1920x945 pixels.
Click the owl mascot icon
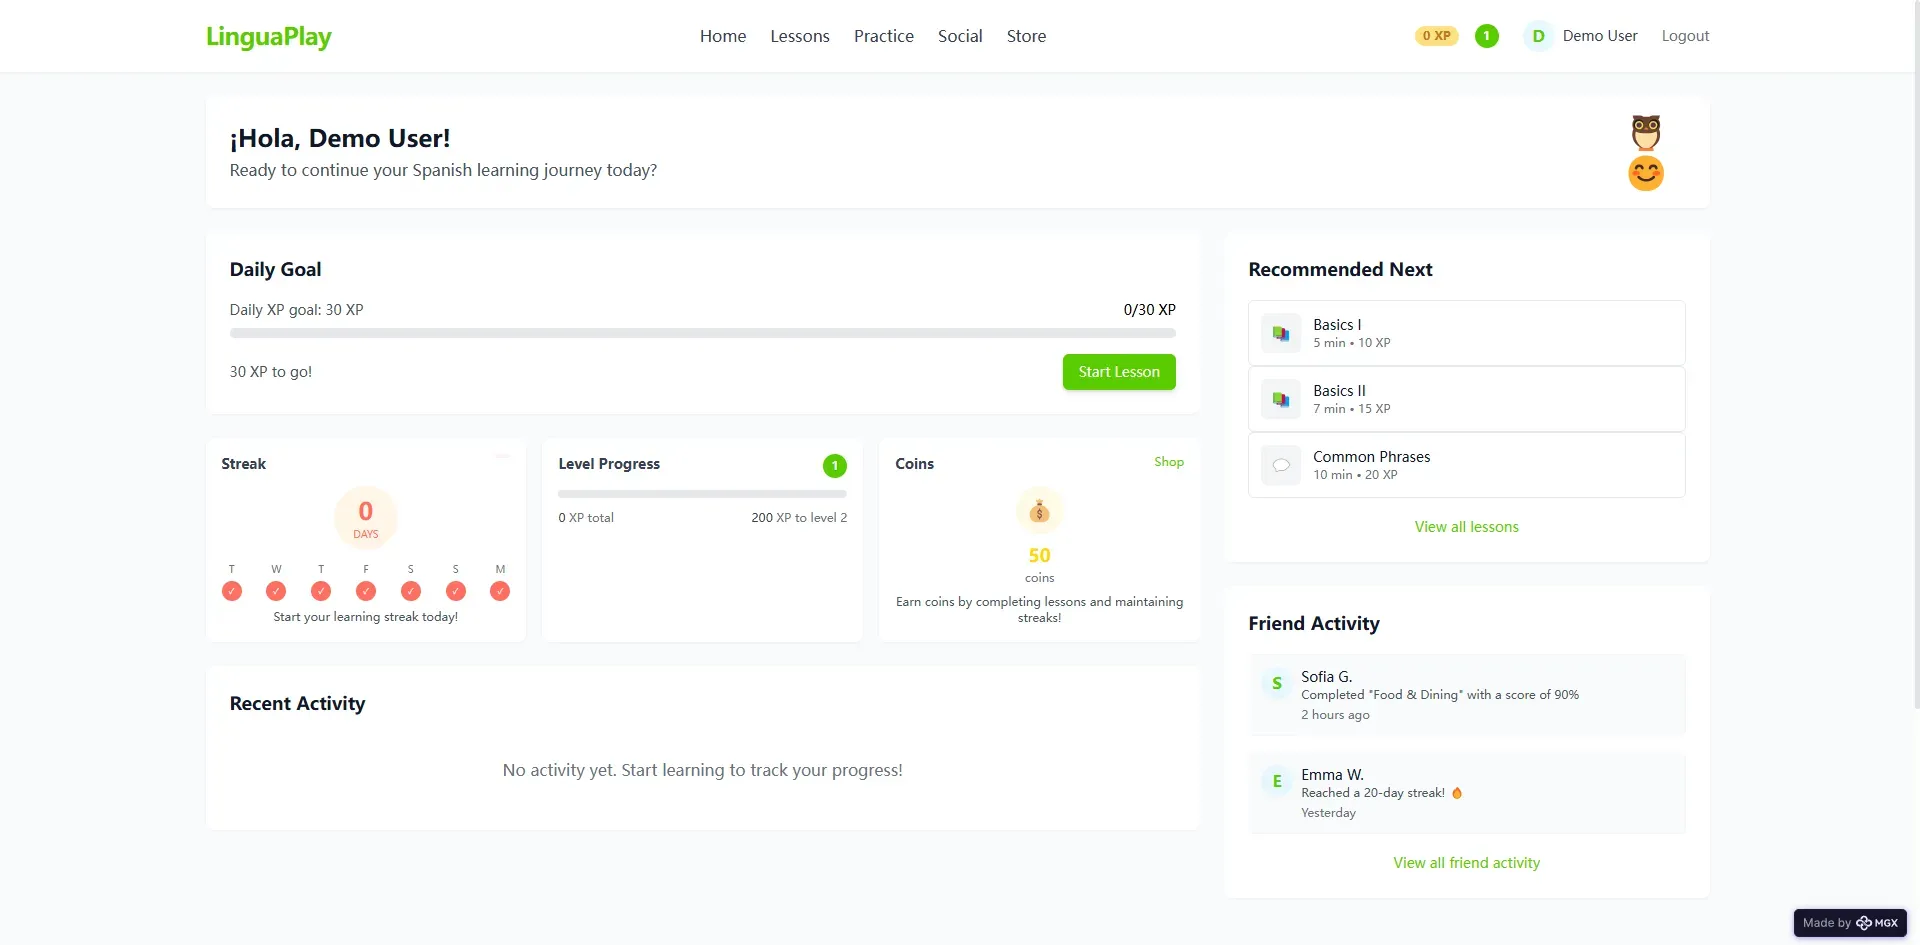point(1645,131)
